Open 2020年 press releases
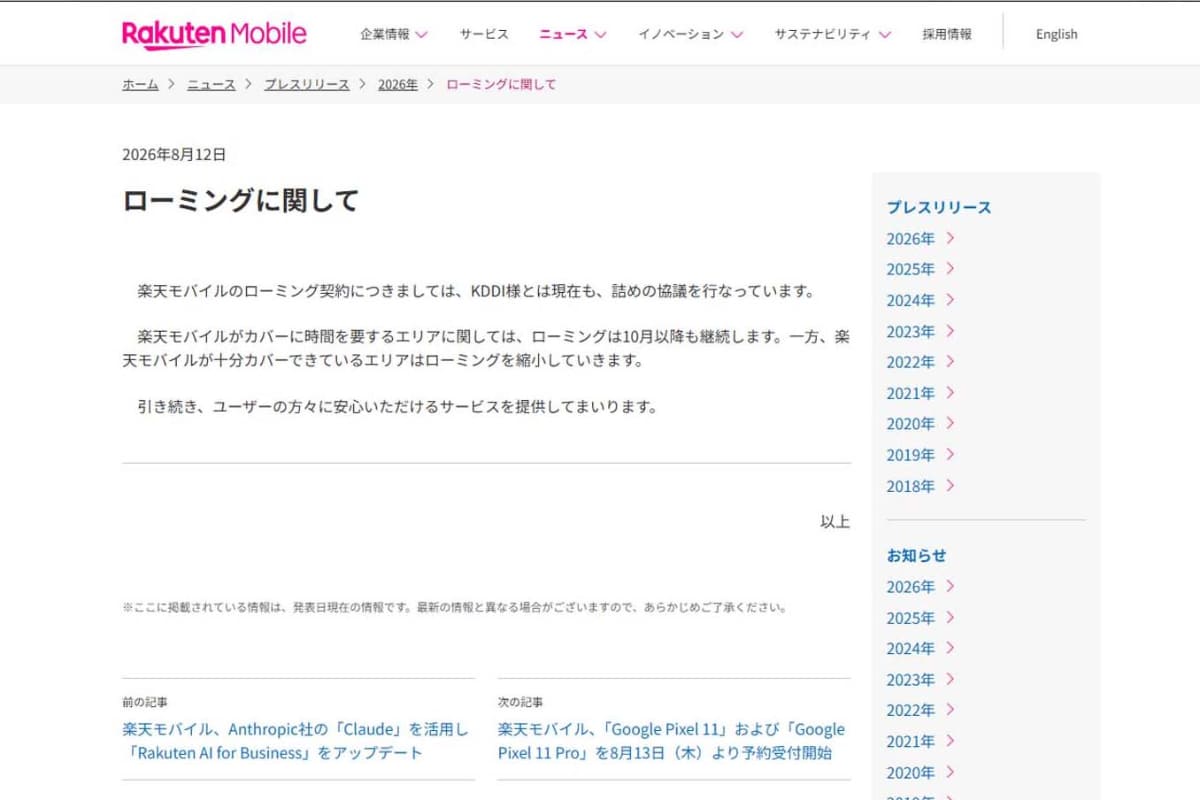The width and height of the screenshot is (1200, 800). point(921,425)
